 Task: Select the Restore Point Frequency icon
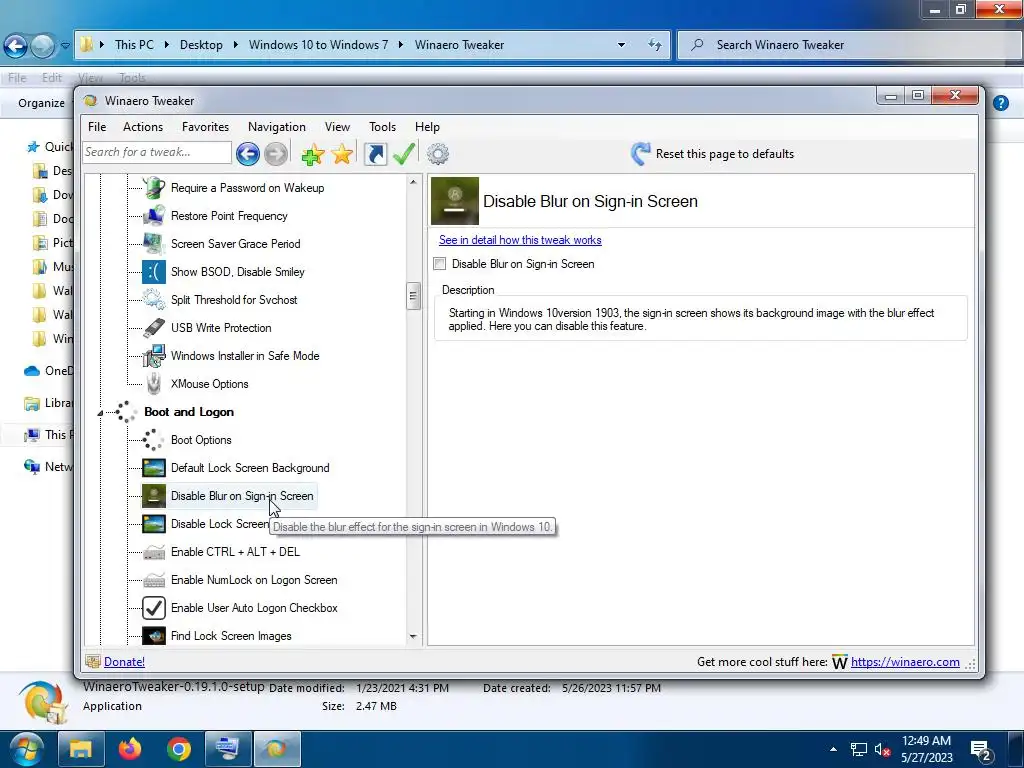coord(154,216)
